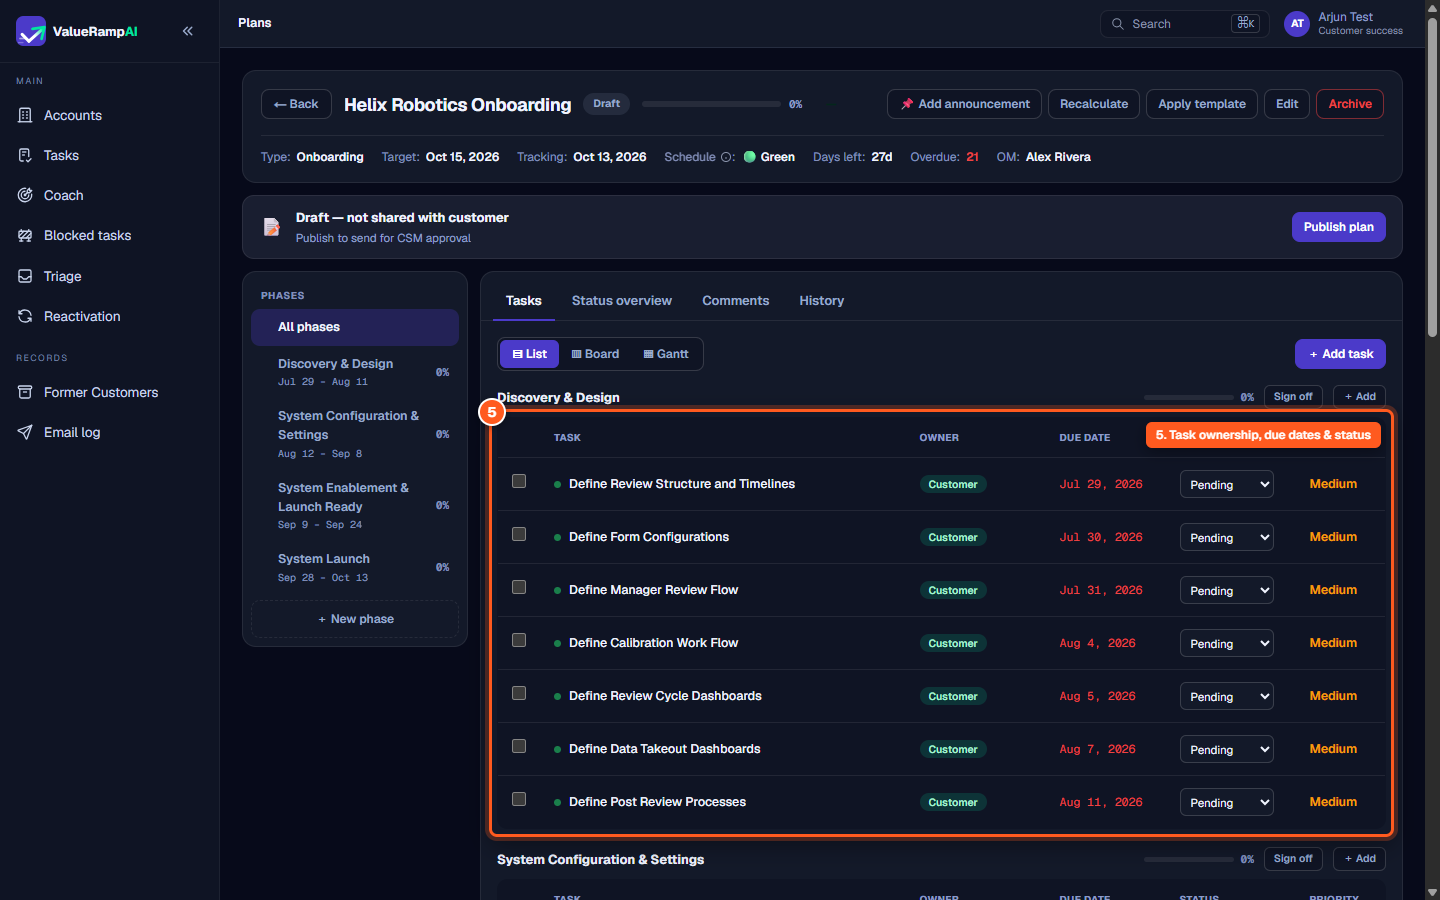Select System Launch phase
Viewport: 1440px width, 900px height.
(x=355, y=567)
